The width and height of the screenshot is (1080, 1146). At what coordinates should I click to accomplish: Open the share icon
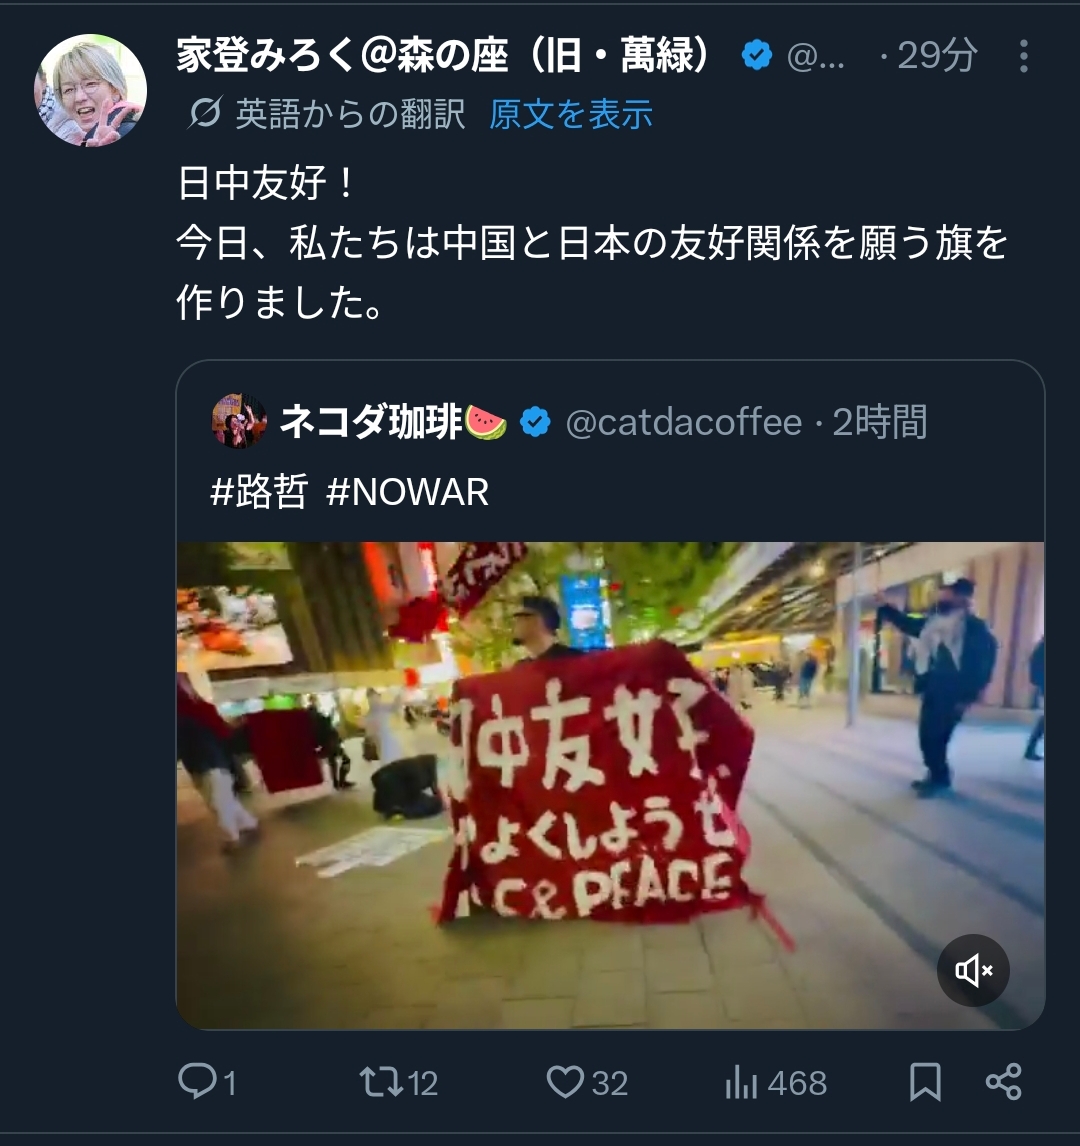pyautogui.click(x=1003, y=1082)
